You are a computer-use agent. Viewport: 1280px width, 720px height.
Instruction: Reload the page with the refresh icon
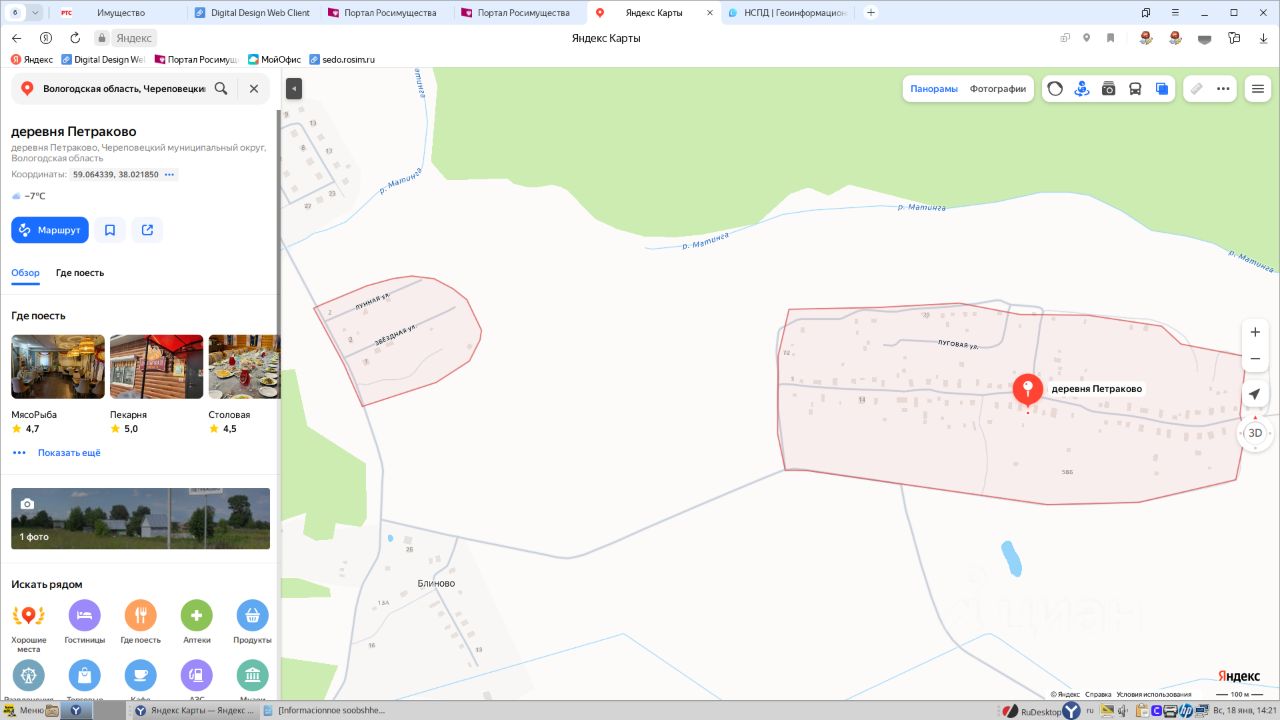[75, 38]
